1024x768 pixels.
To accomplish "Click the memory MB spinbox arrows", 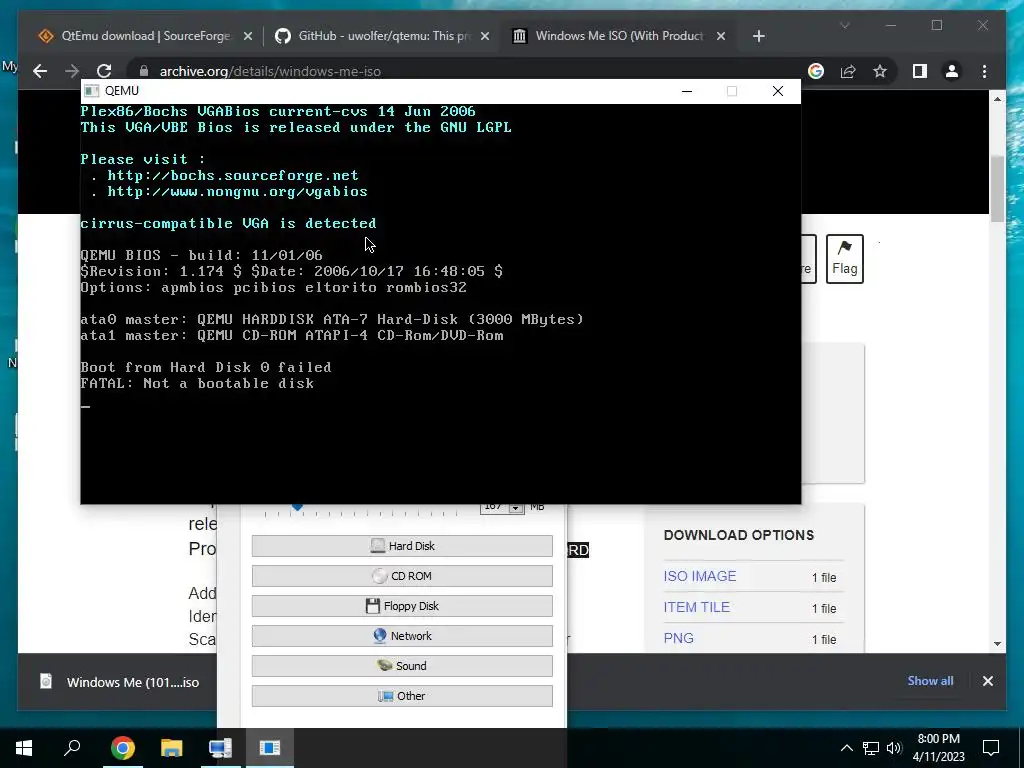I will point(516,508).
